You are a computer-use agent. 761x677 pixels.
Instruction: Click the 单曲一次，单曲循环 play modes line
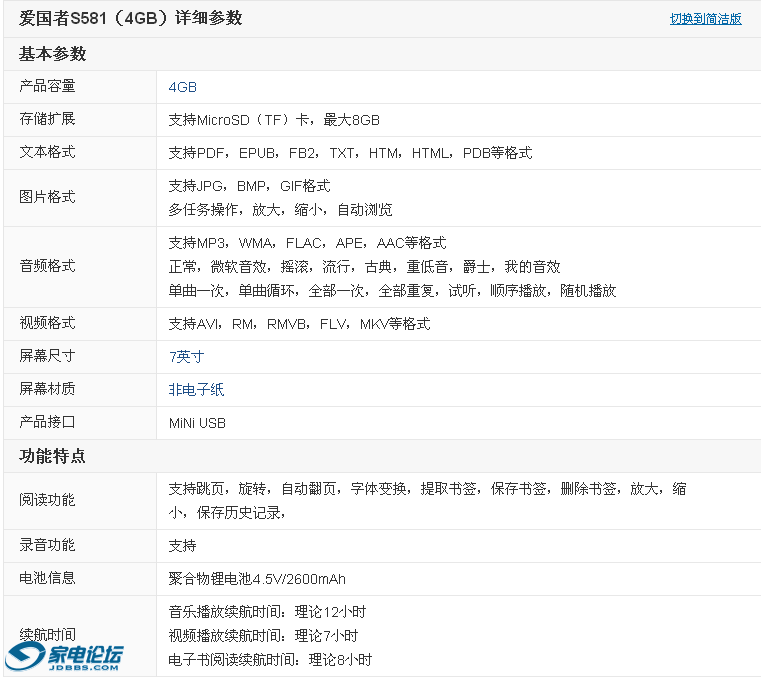coord(392,291)
